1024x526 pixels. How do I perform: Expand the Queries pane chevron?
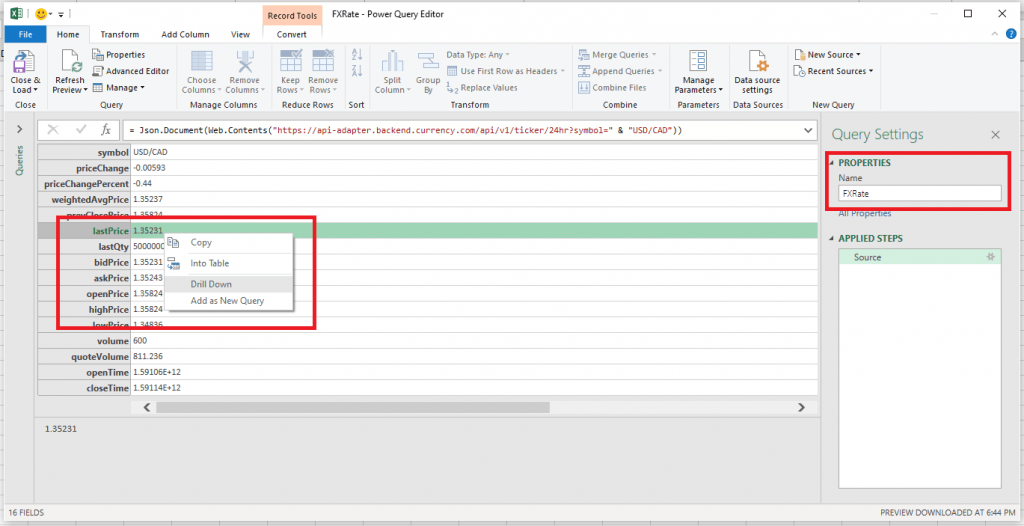coord(20,129)
